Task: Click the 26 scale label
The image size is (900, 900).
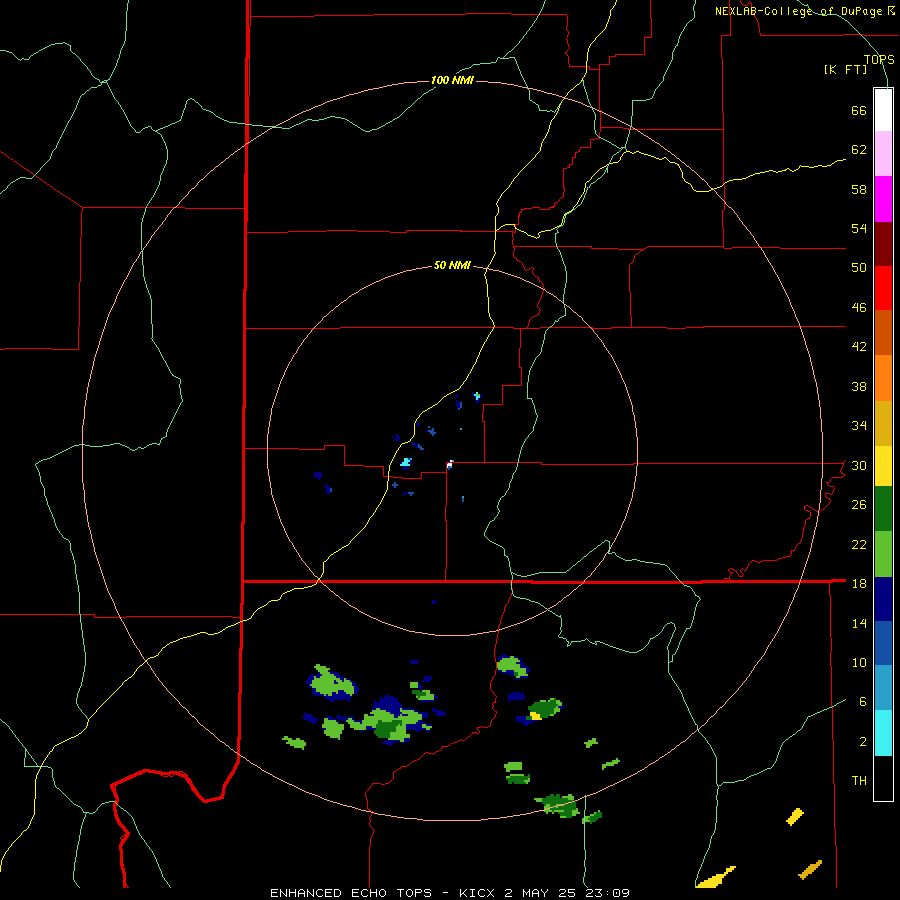Action: (859, 505)
